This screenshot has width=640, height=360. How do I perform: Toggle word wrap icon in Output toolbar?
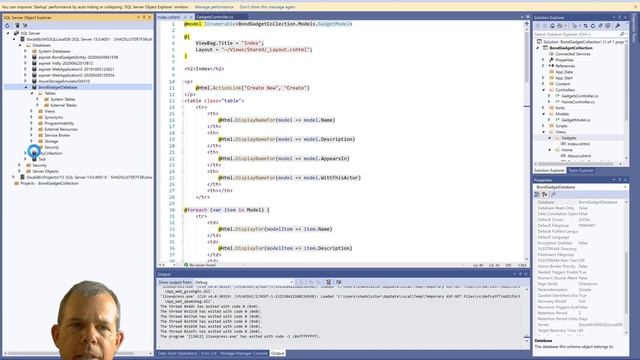tap(338, 282)
